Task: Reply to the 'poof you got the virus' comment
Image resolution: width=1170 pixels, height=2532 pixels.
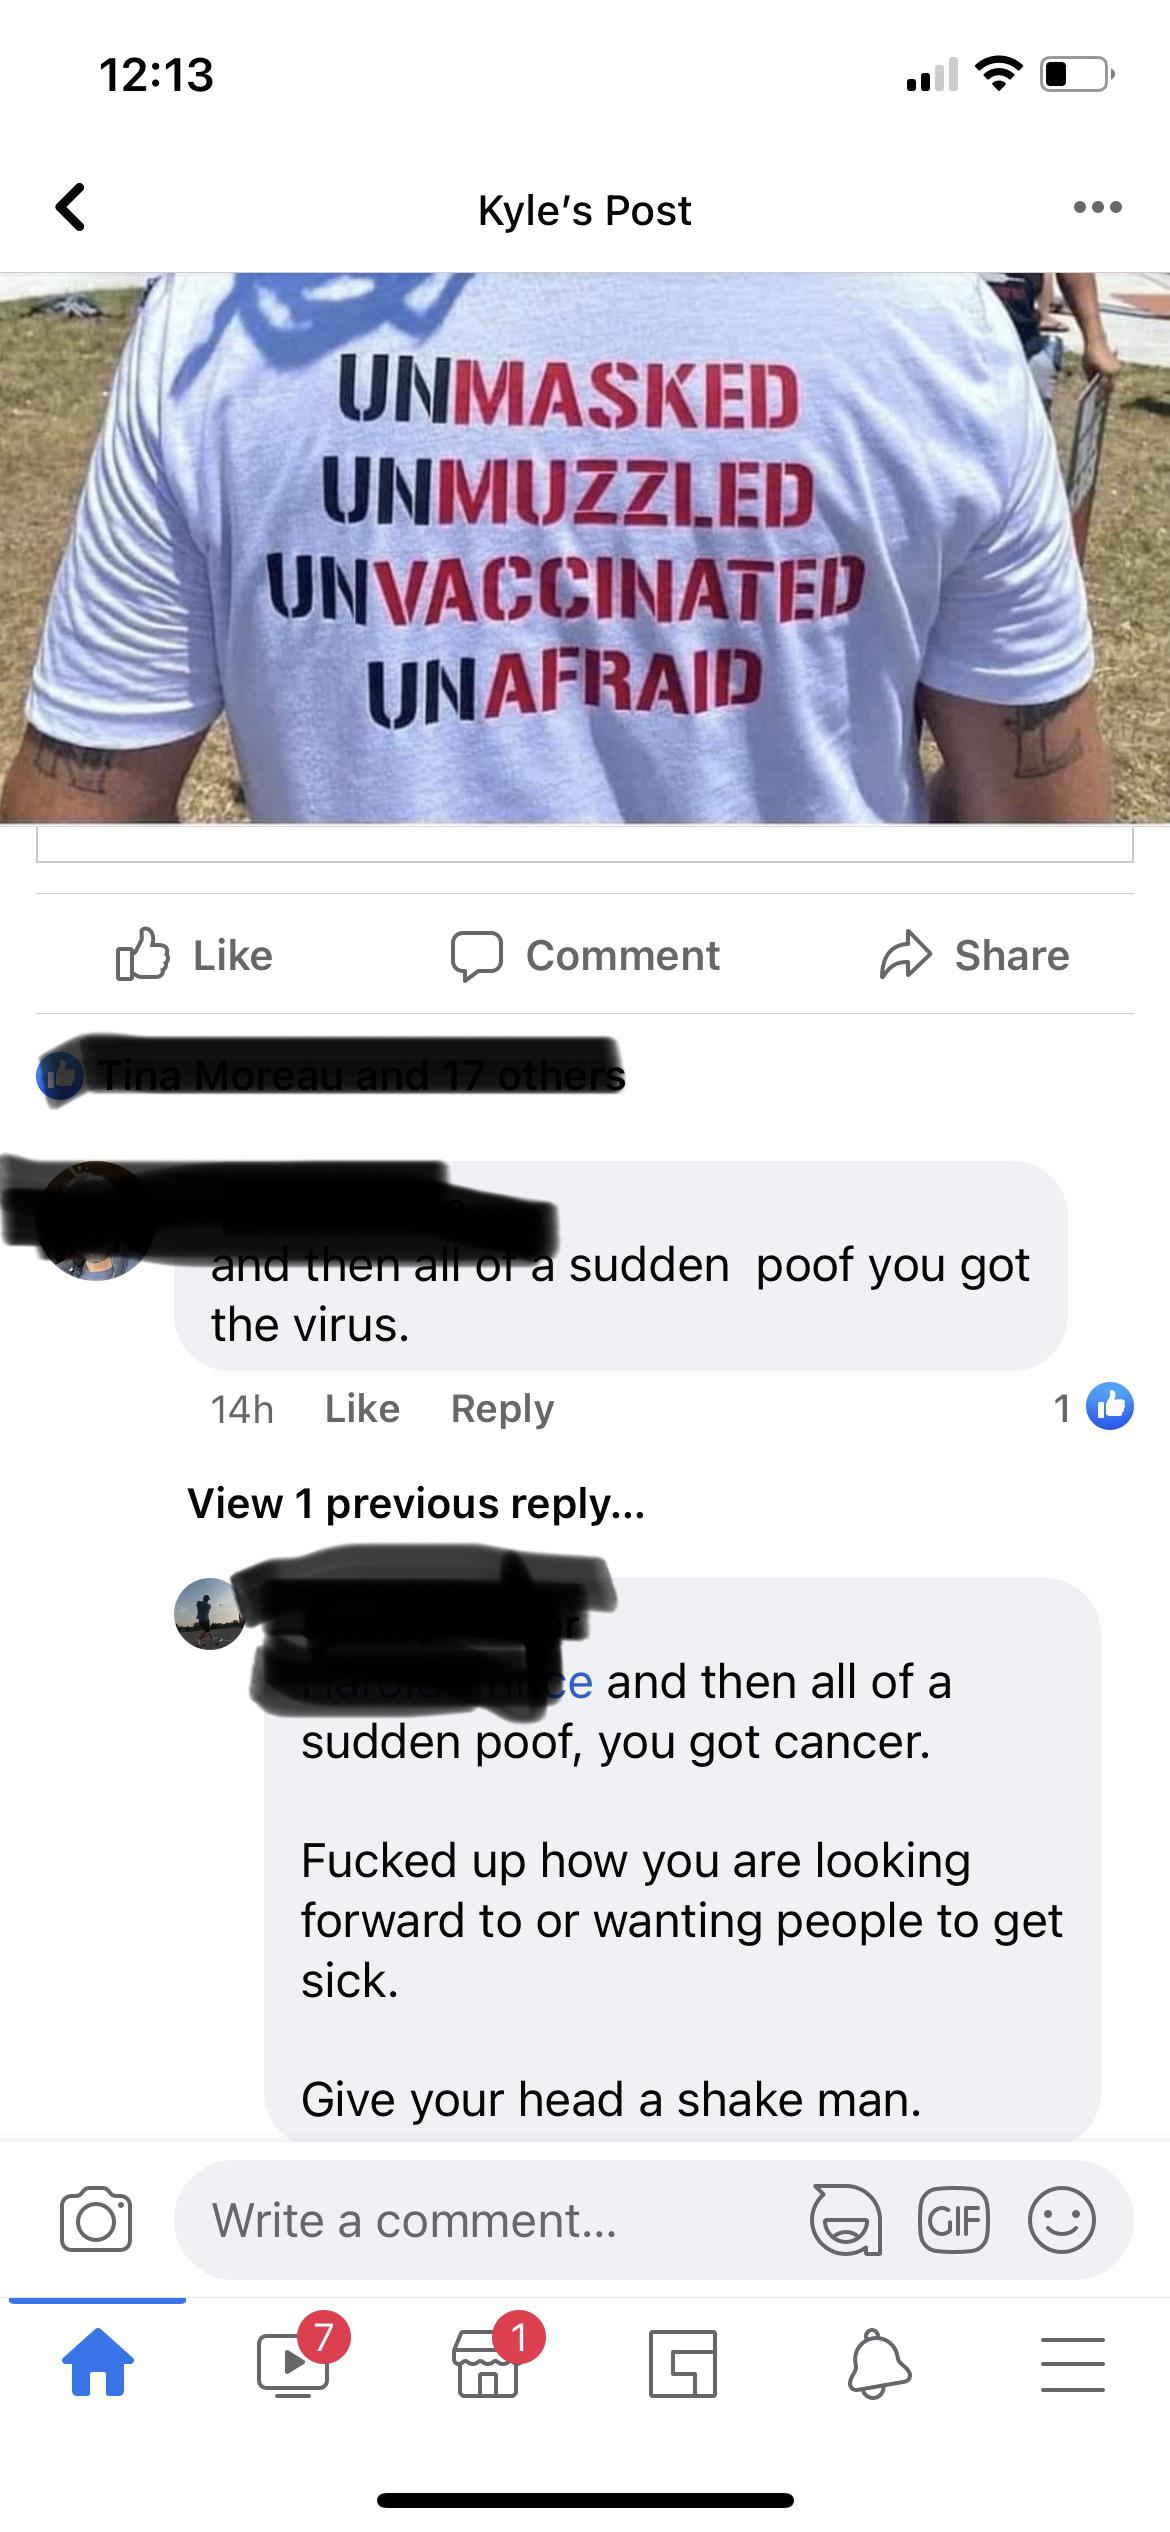Action: click(x=502, y=1408)
